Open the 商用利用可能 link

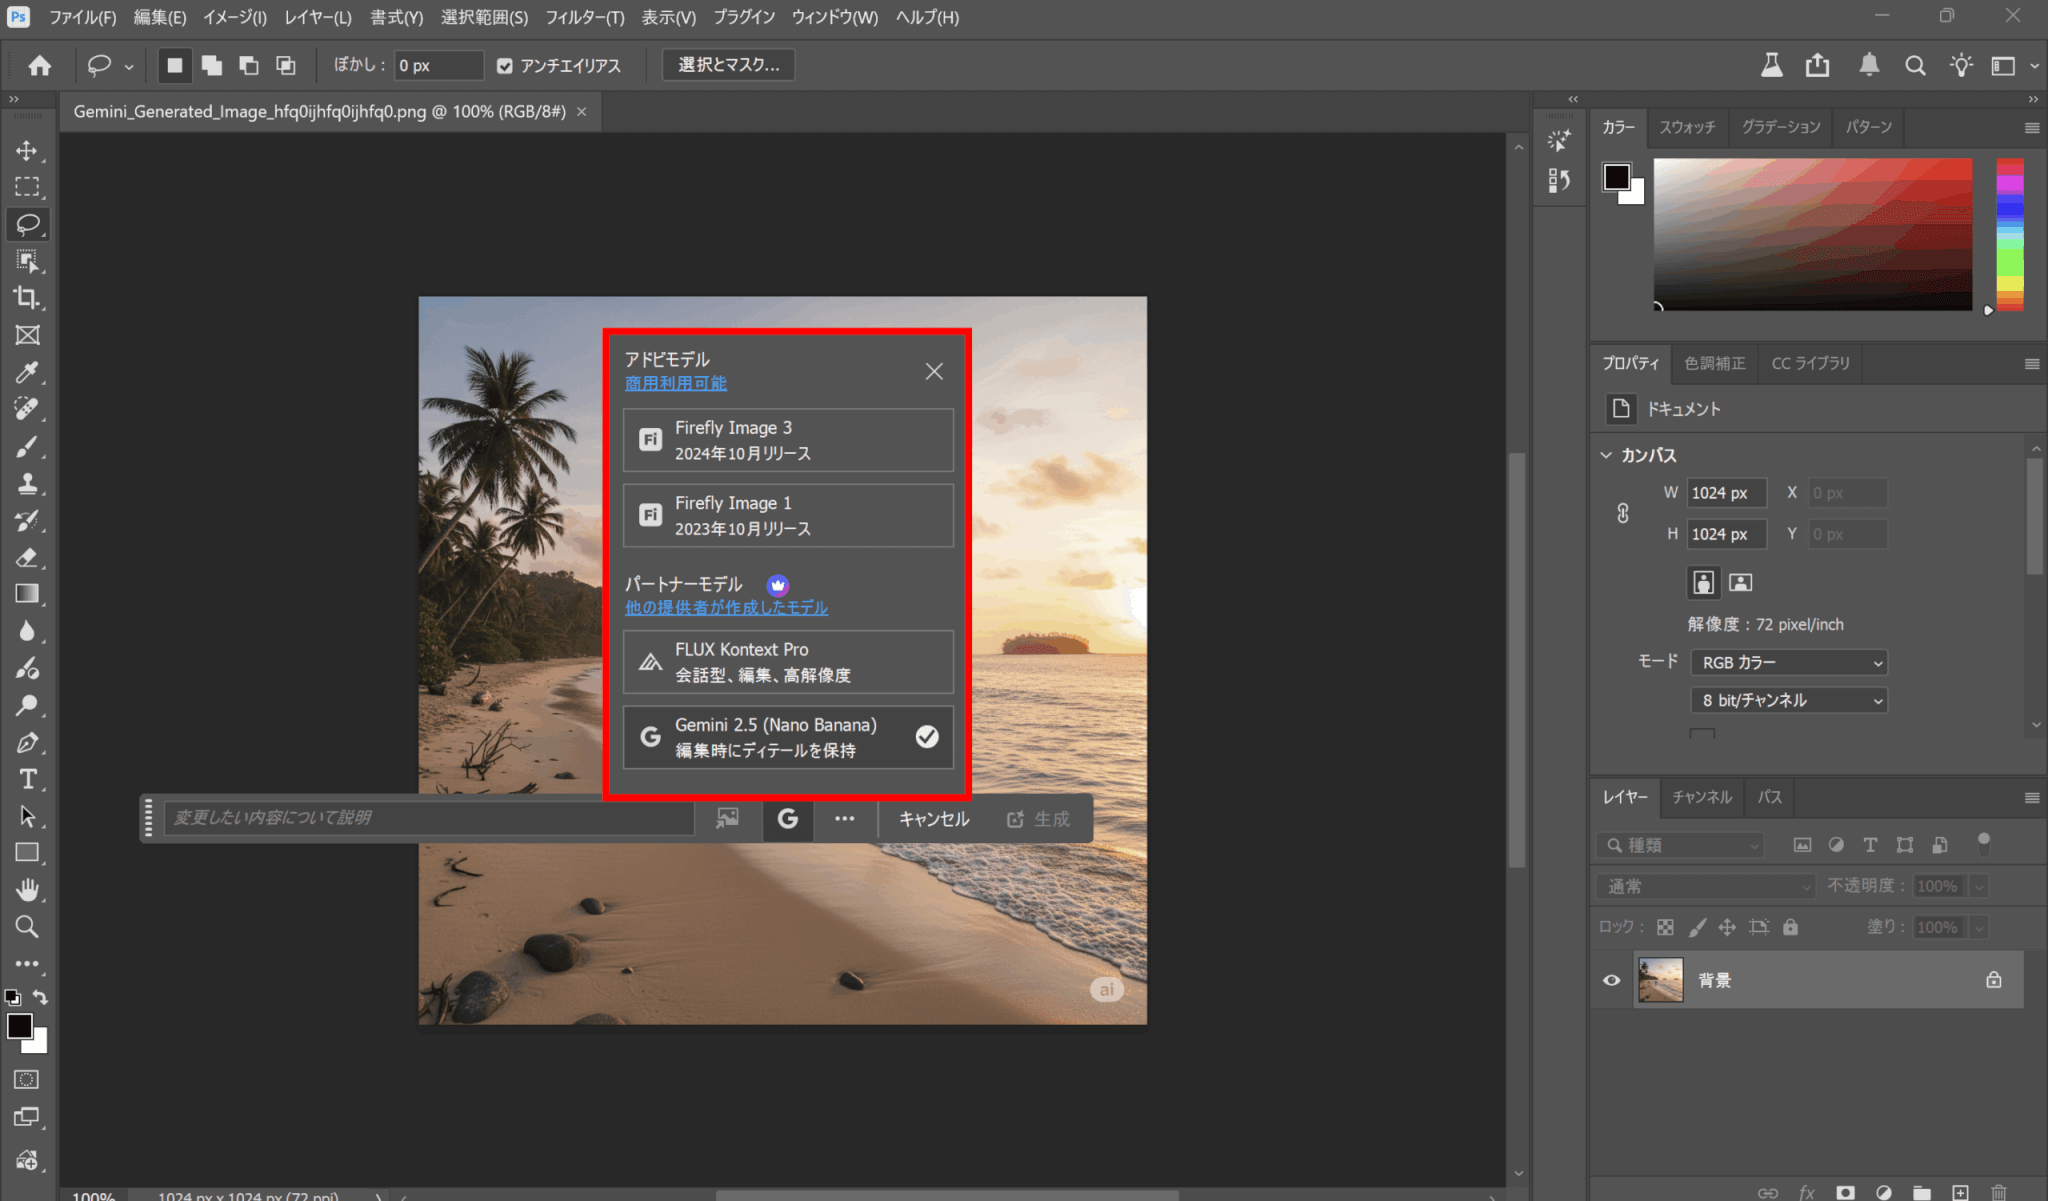tap(675, 383)
